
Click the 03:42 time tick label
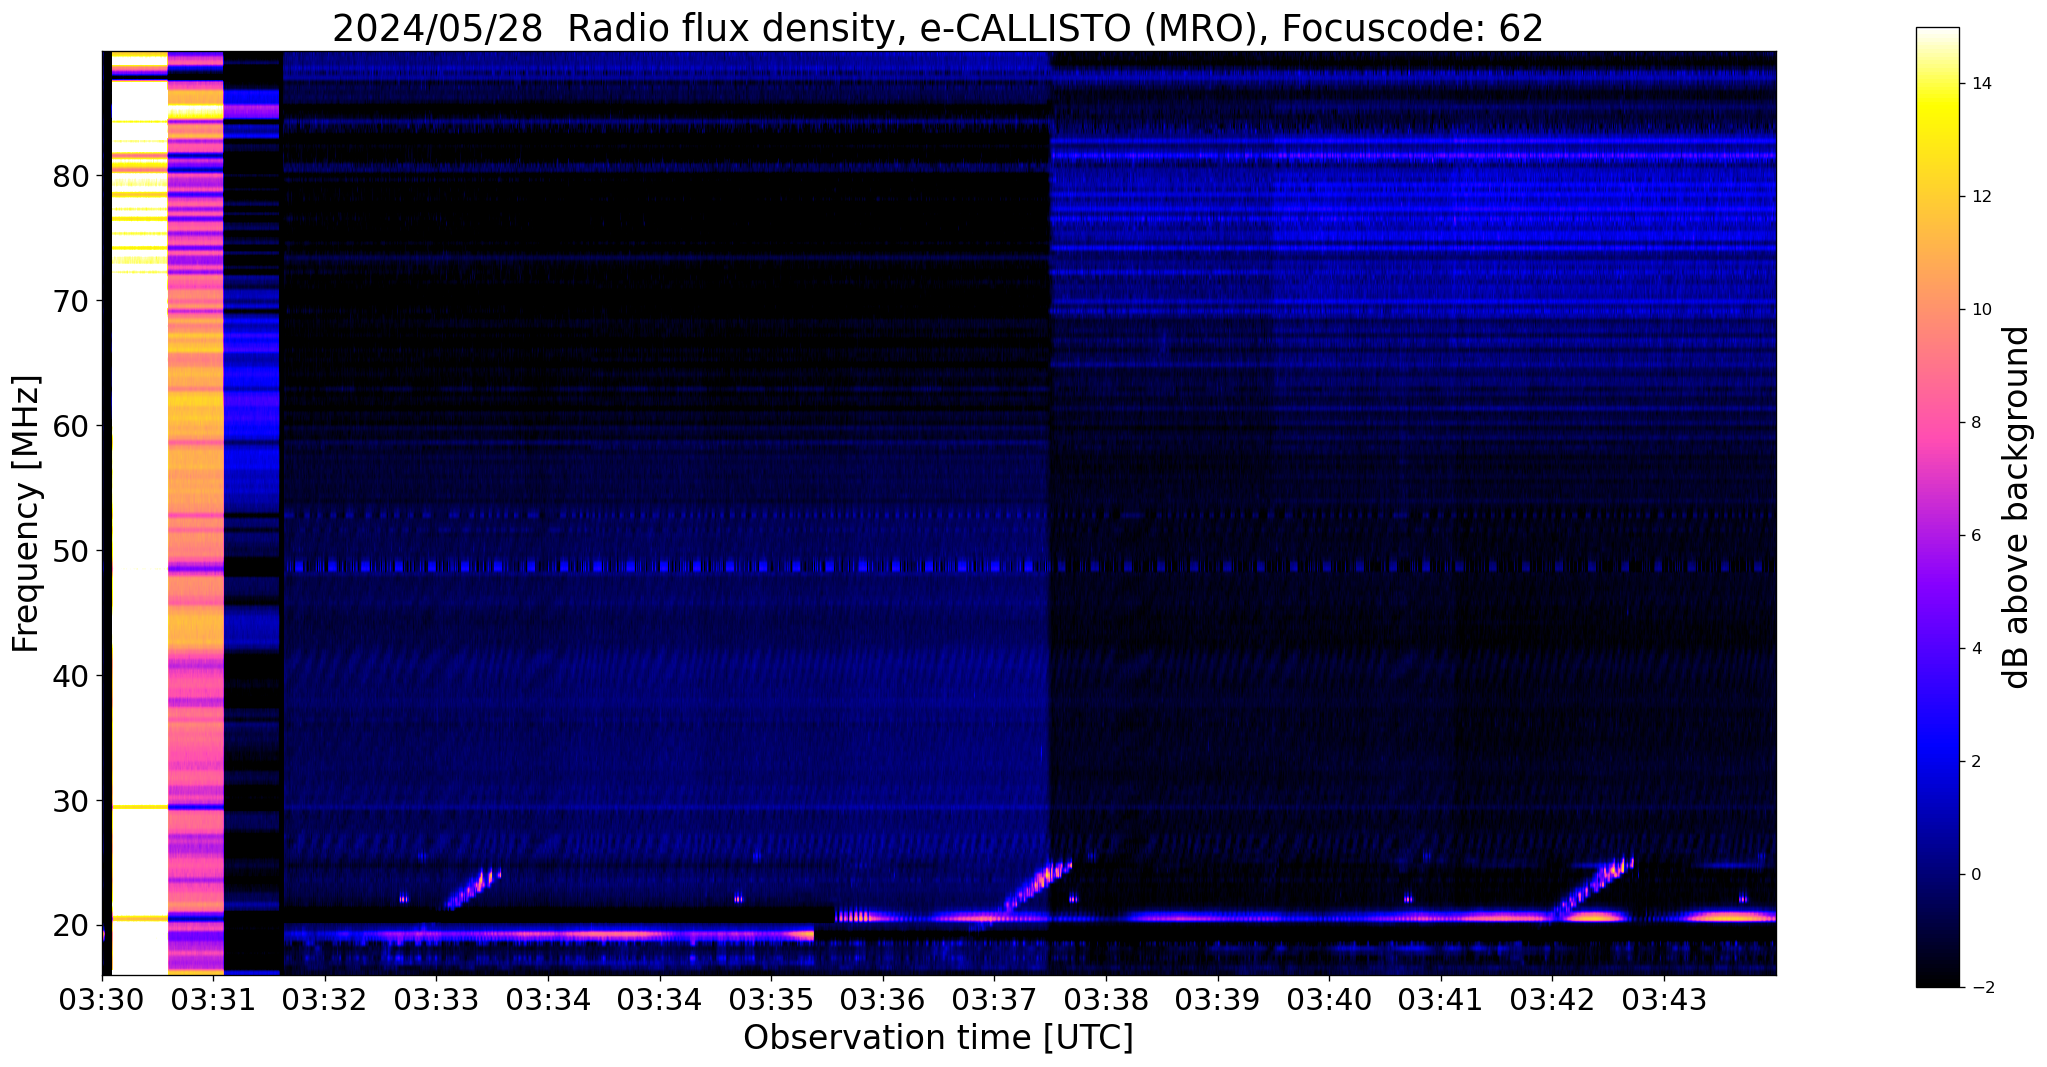(1552, 999)
